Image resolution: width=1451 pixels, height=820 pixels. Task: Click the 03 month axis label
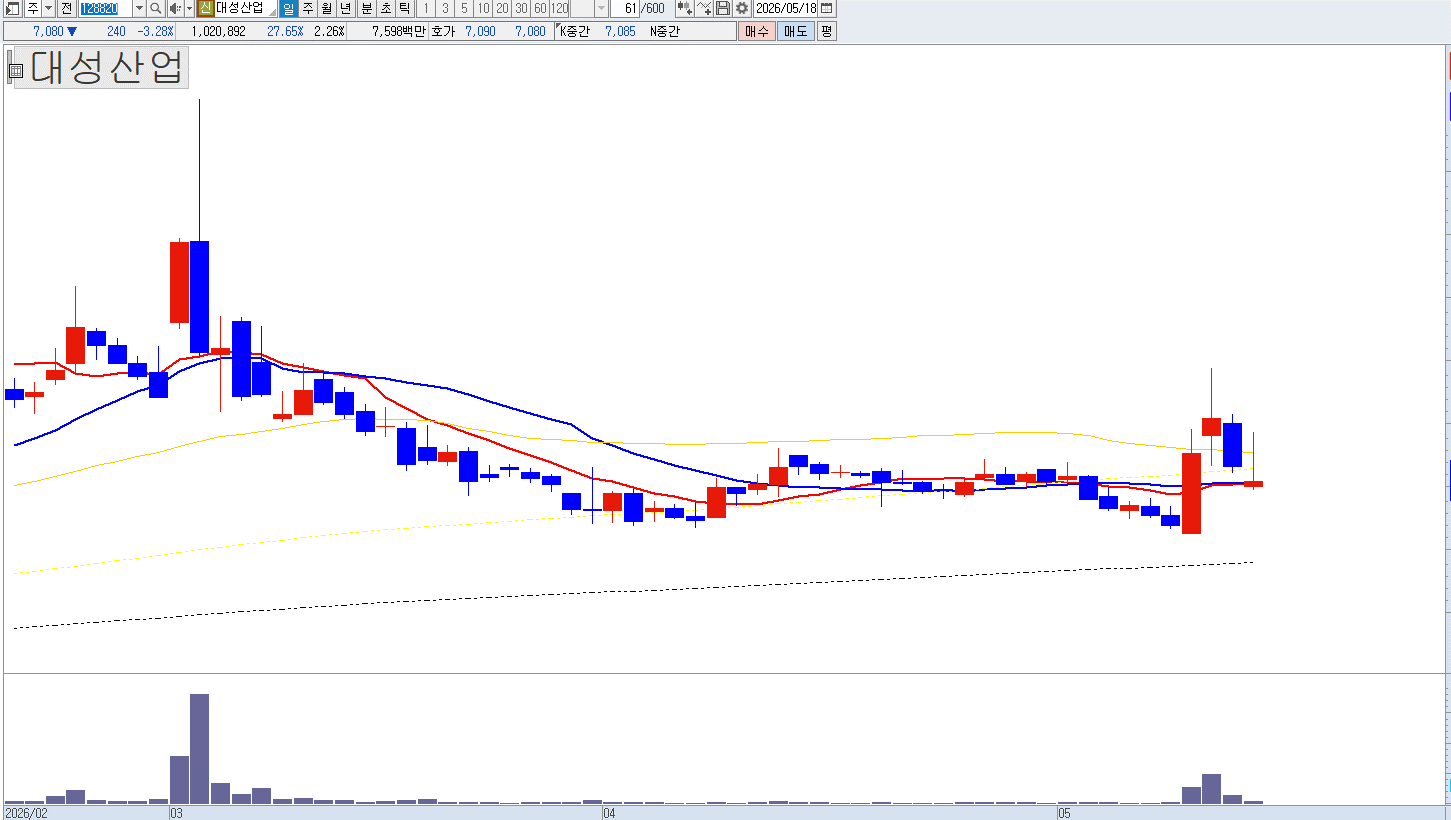[x=177, y=814]
